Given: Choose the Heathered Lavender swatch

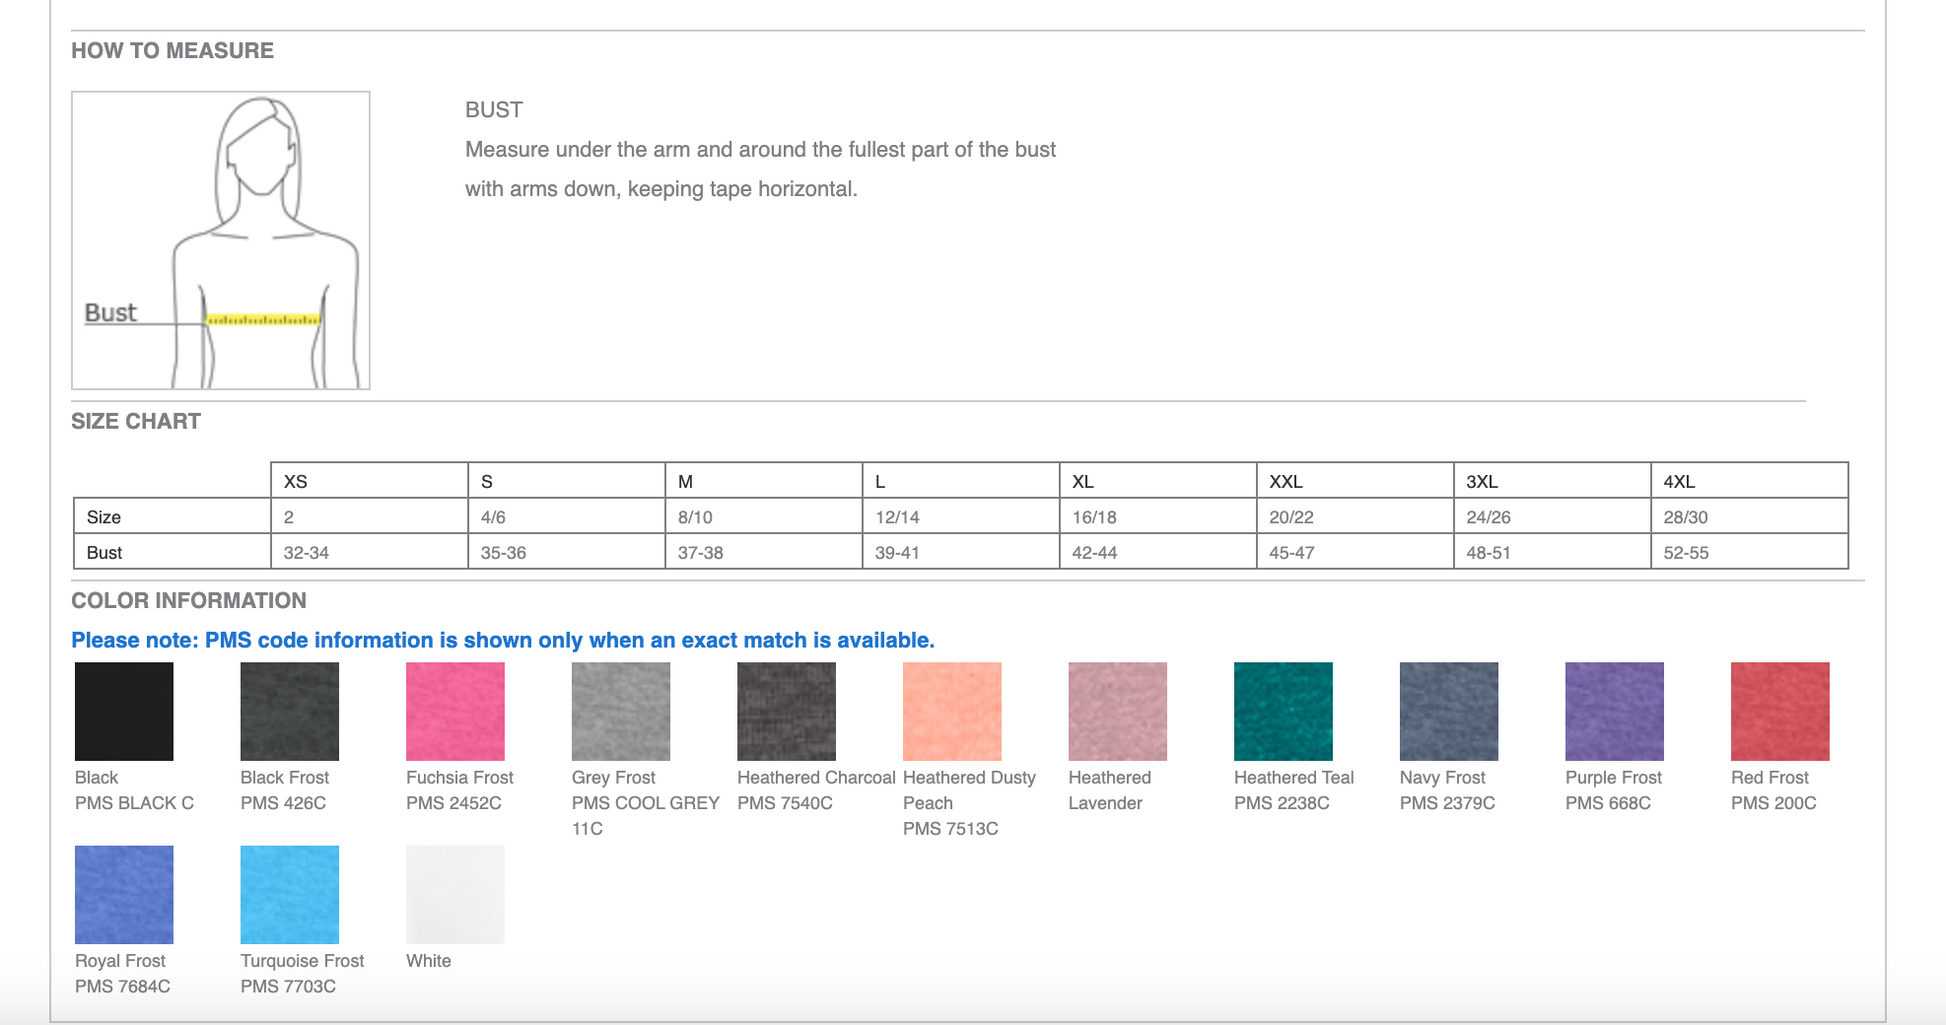Looking at the screenshot, I should 1118,711.
